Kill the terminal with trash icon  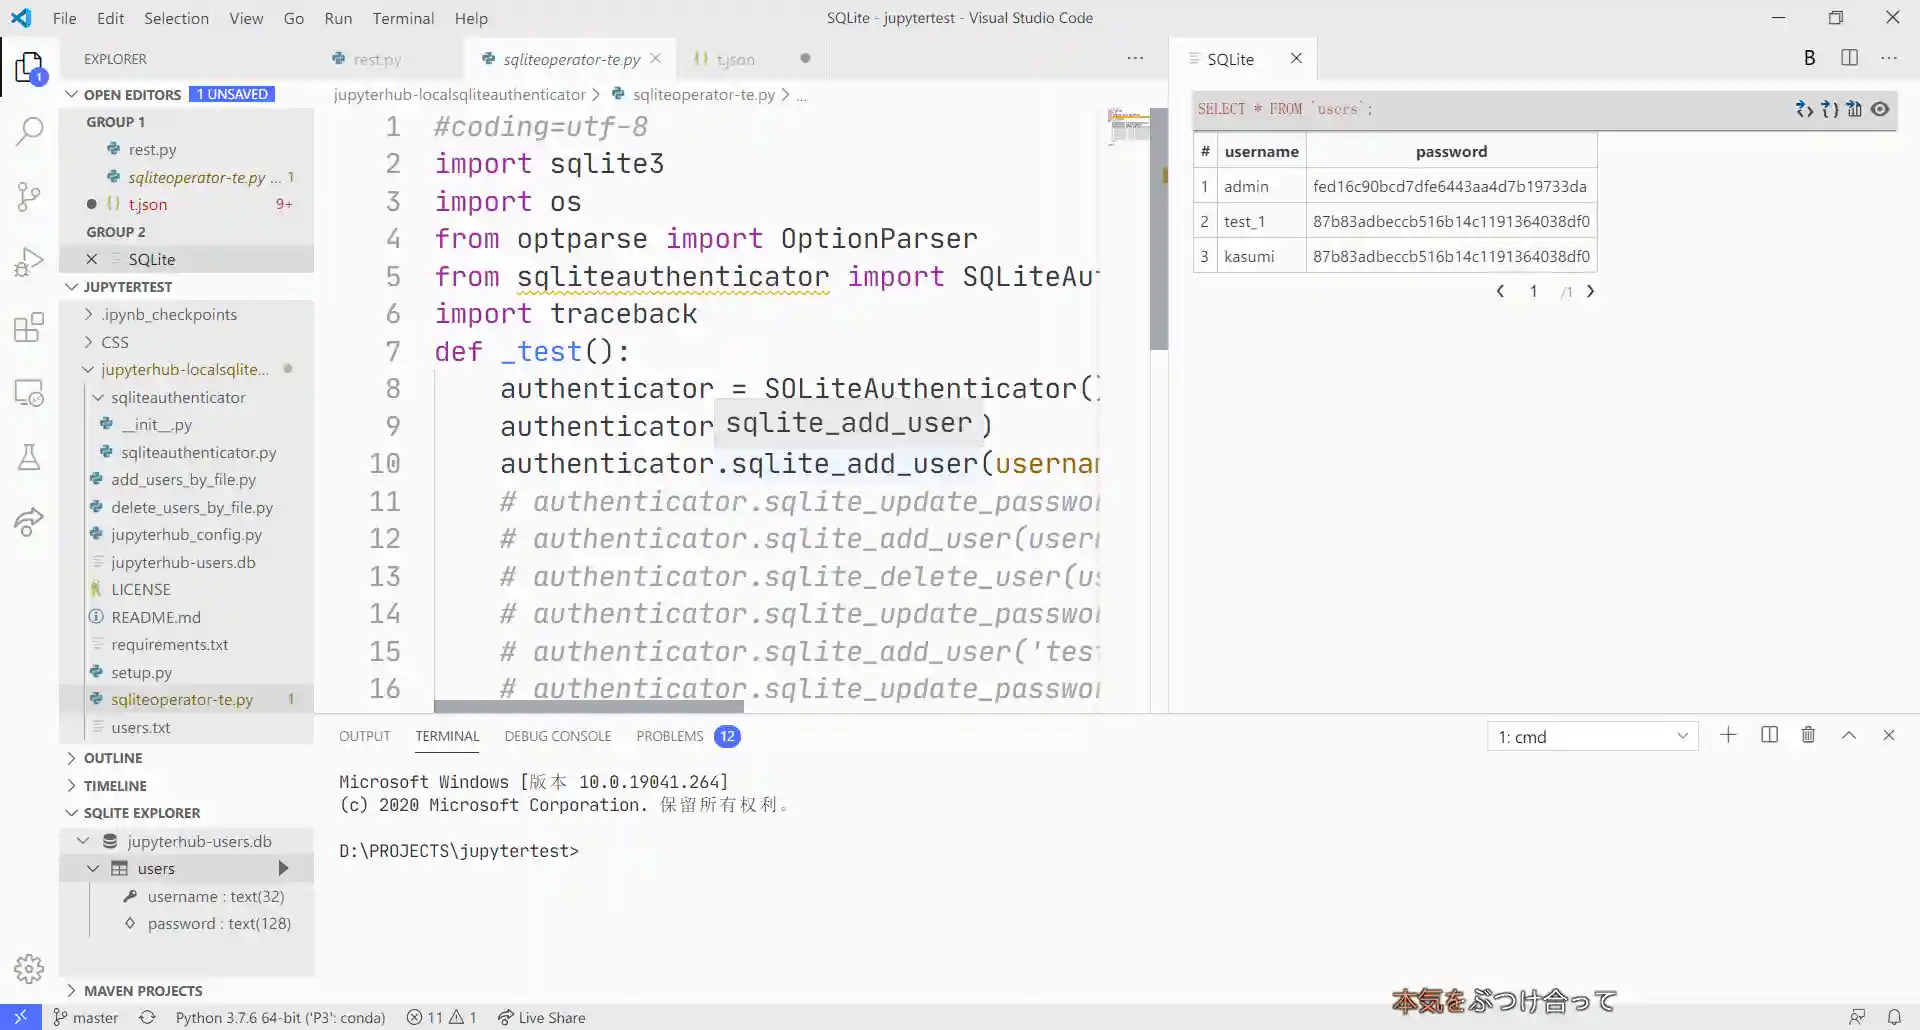click(1808, 735)
